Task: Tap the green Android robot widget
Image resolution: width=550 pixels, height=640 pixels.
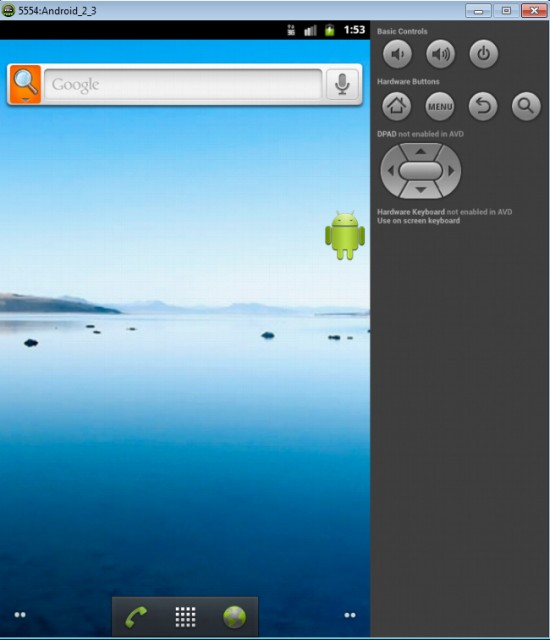Action: click(345, 235)
